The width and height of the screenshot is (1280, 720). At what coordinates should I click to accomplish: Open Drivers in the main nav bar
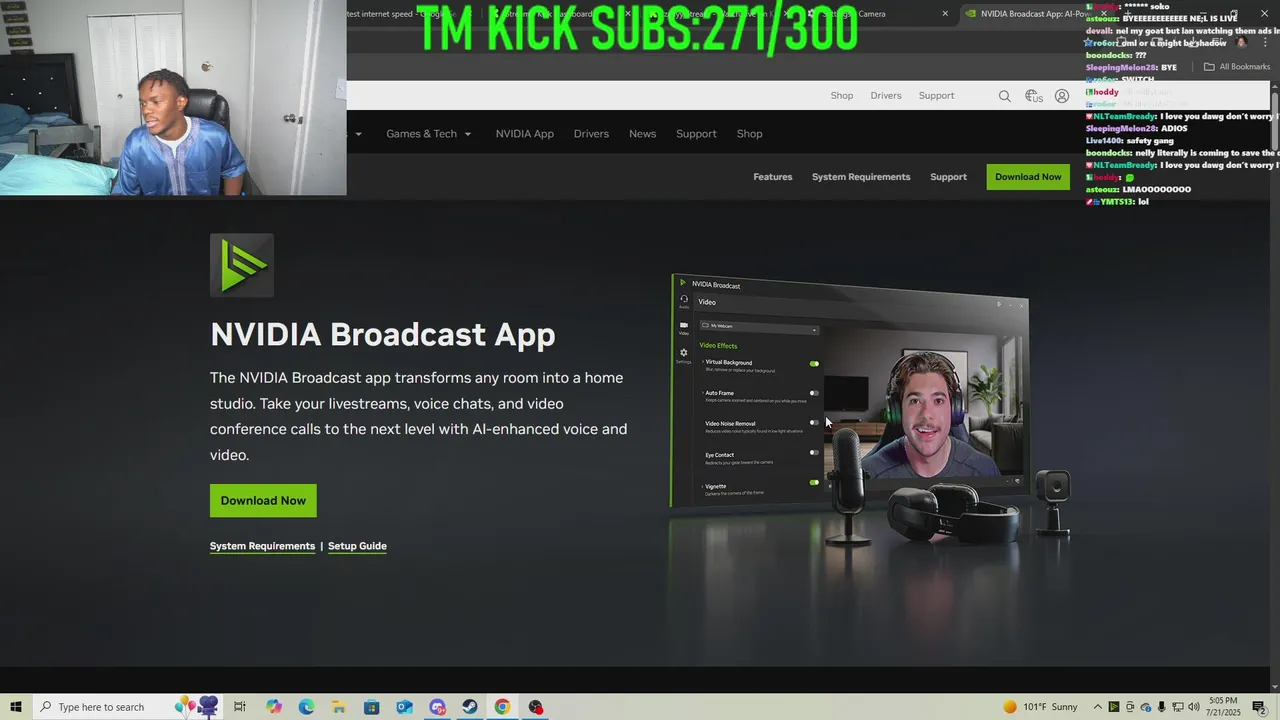point(591,134)
